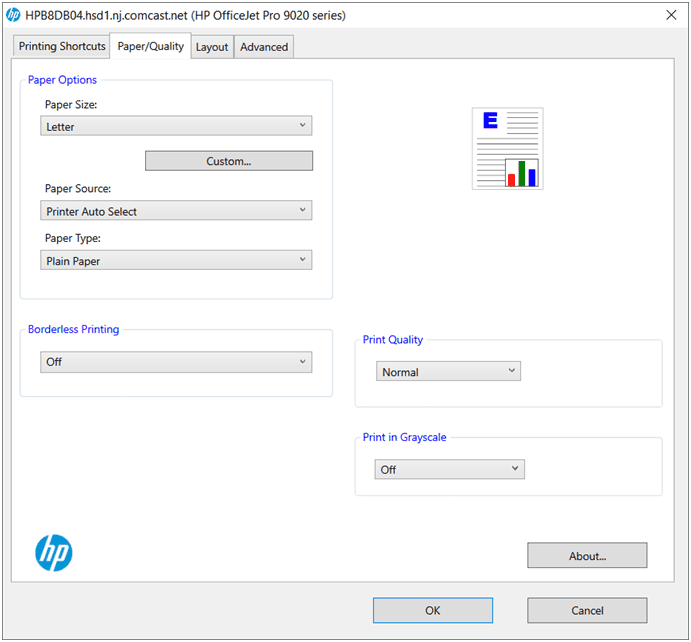This screenshot has width=691, height=642.
Task: Expand the Print Quality dropdown showing Normal
Action: click(448, 371)
